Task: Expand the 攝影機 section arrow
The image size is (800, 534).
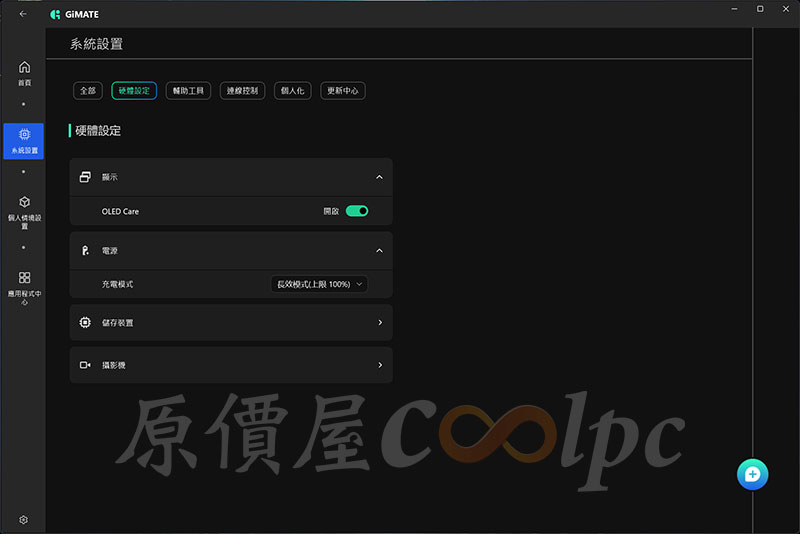Action: [x=380, y=365]
